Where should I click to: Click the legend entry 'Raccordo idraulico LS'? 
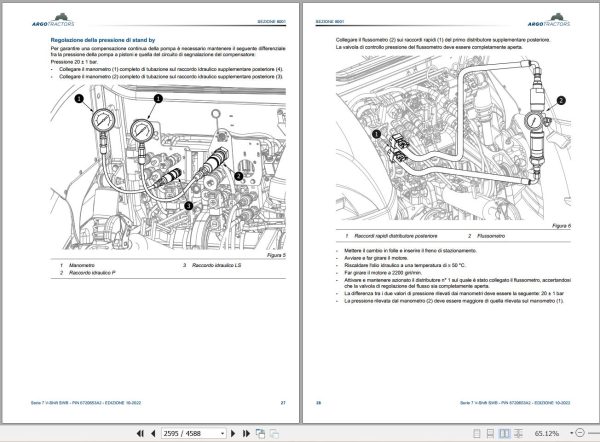point(217,265)
